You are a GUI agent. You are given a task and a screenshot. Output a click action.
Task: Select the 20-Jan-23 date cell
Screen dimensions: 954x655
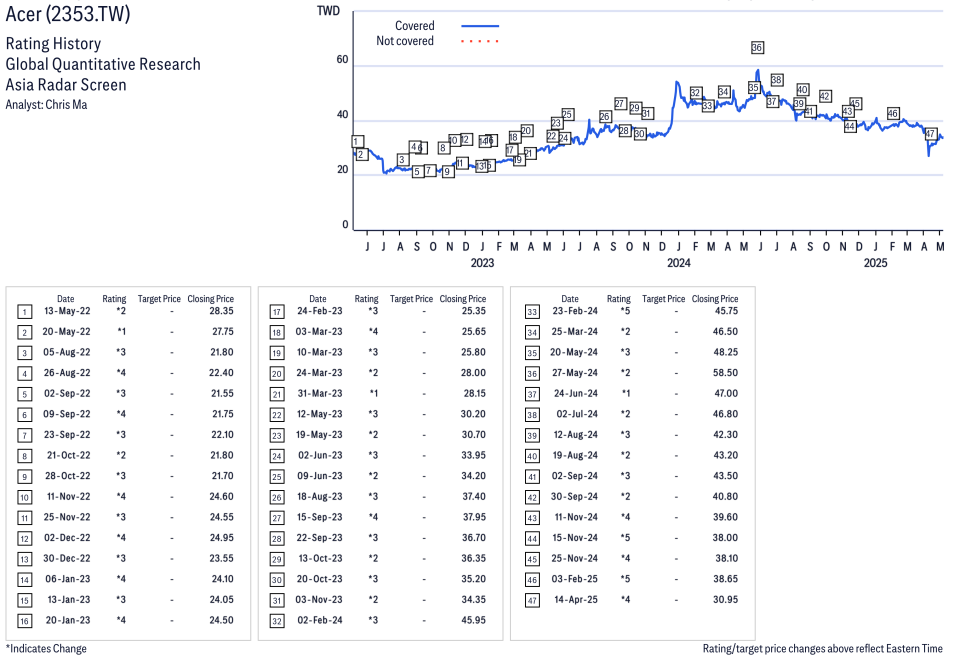pyautogui.click(x=68, y=620)
